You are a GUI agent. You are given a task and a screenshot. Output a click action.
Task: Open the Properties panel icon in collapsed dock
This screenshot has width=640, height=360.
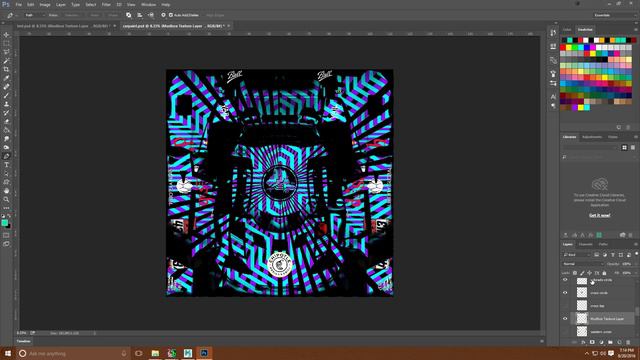tap(553, 47)
